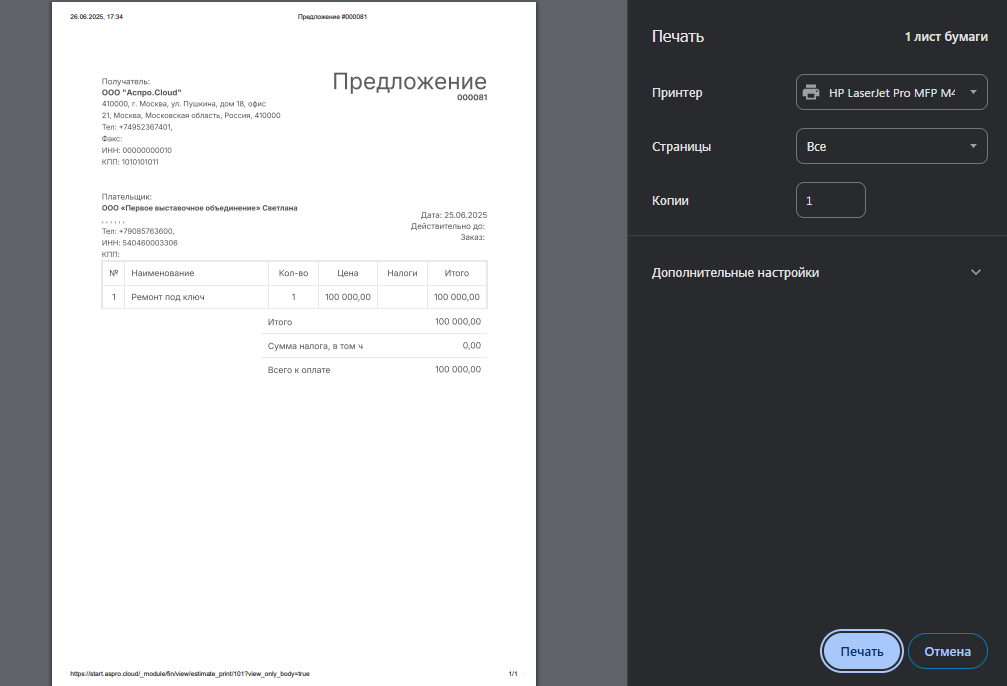Cancel printing with the Отмена button
The image size is (1007, 686).
[947, 651]
